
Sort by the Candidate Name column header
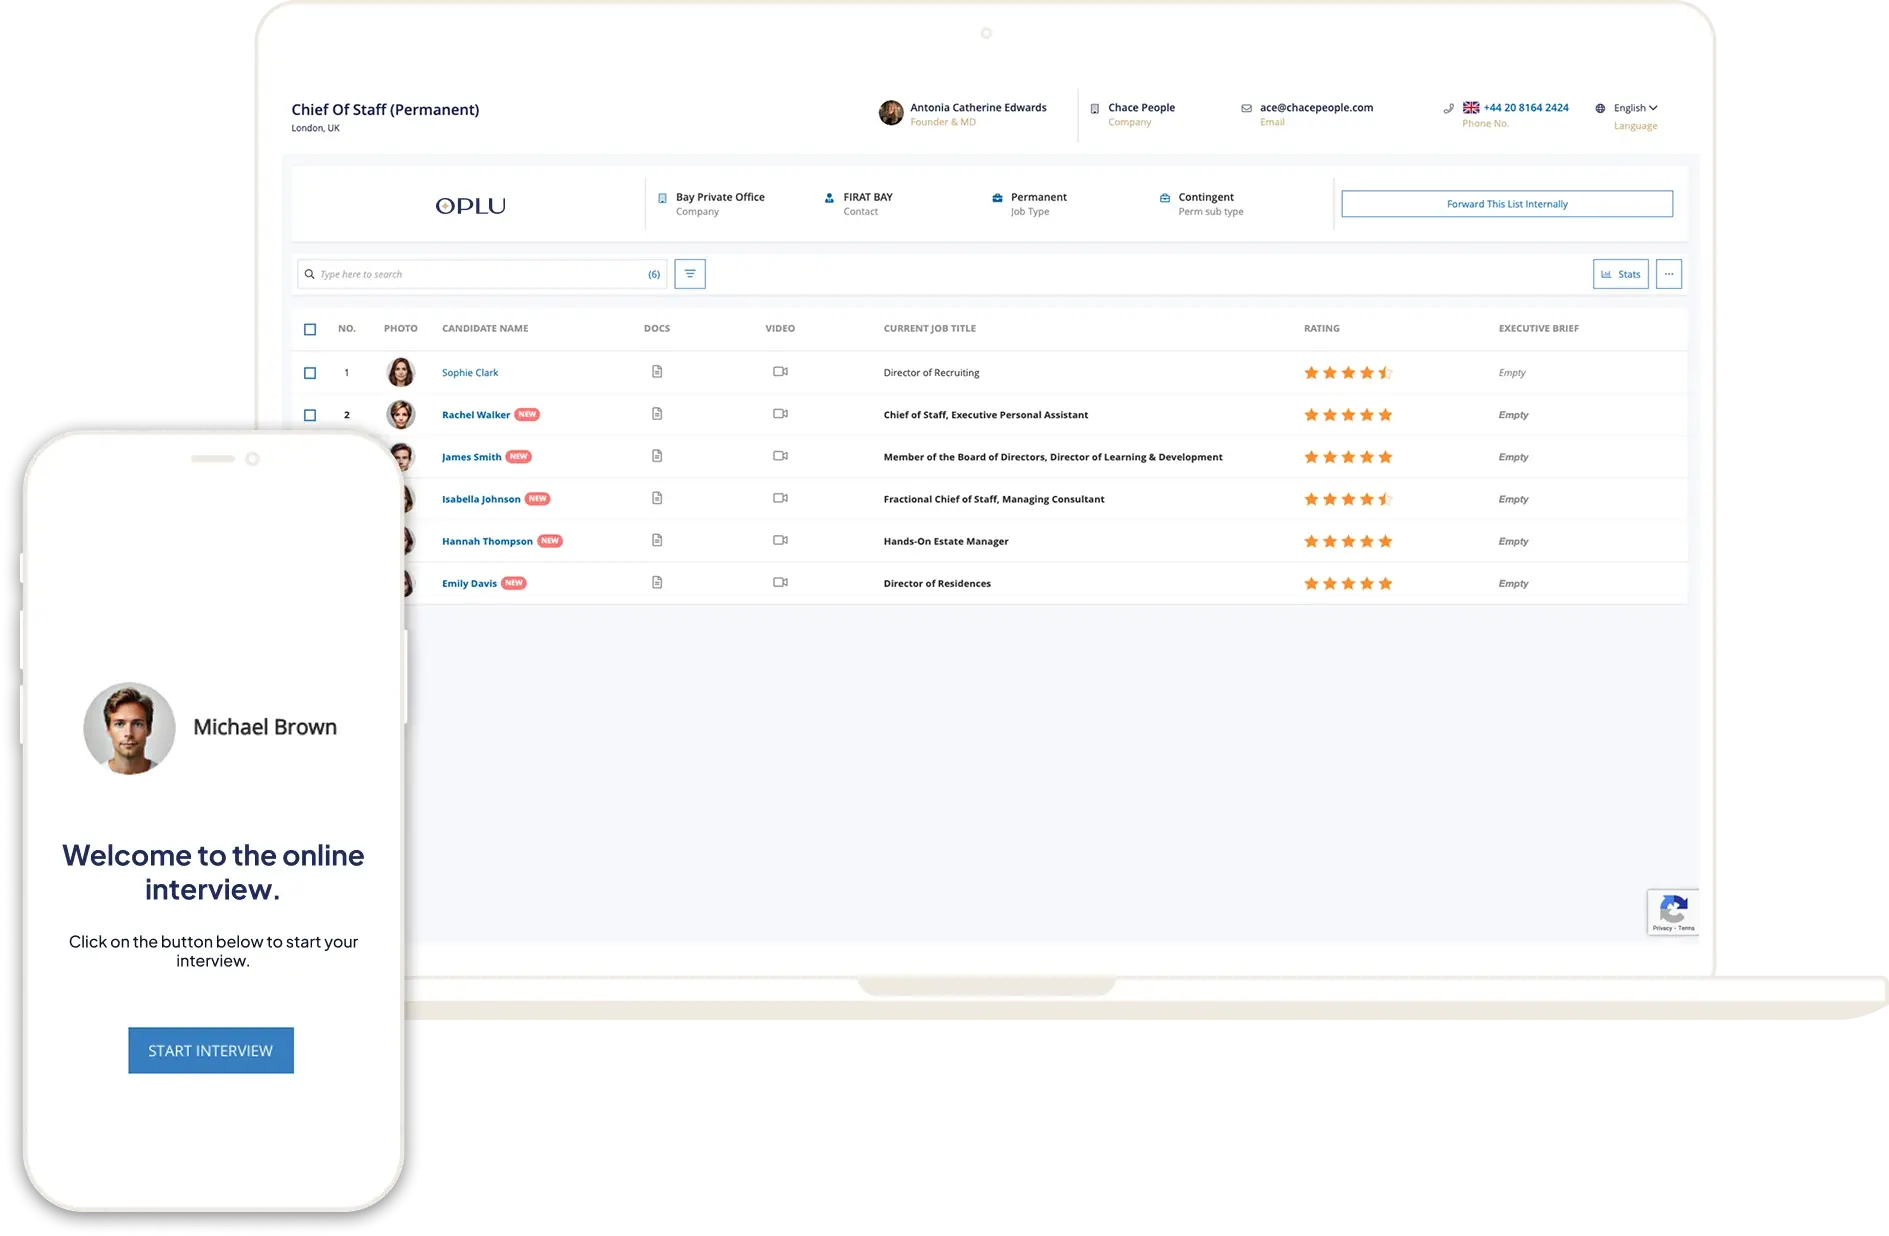(485, 328)
